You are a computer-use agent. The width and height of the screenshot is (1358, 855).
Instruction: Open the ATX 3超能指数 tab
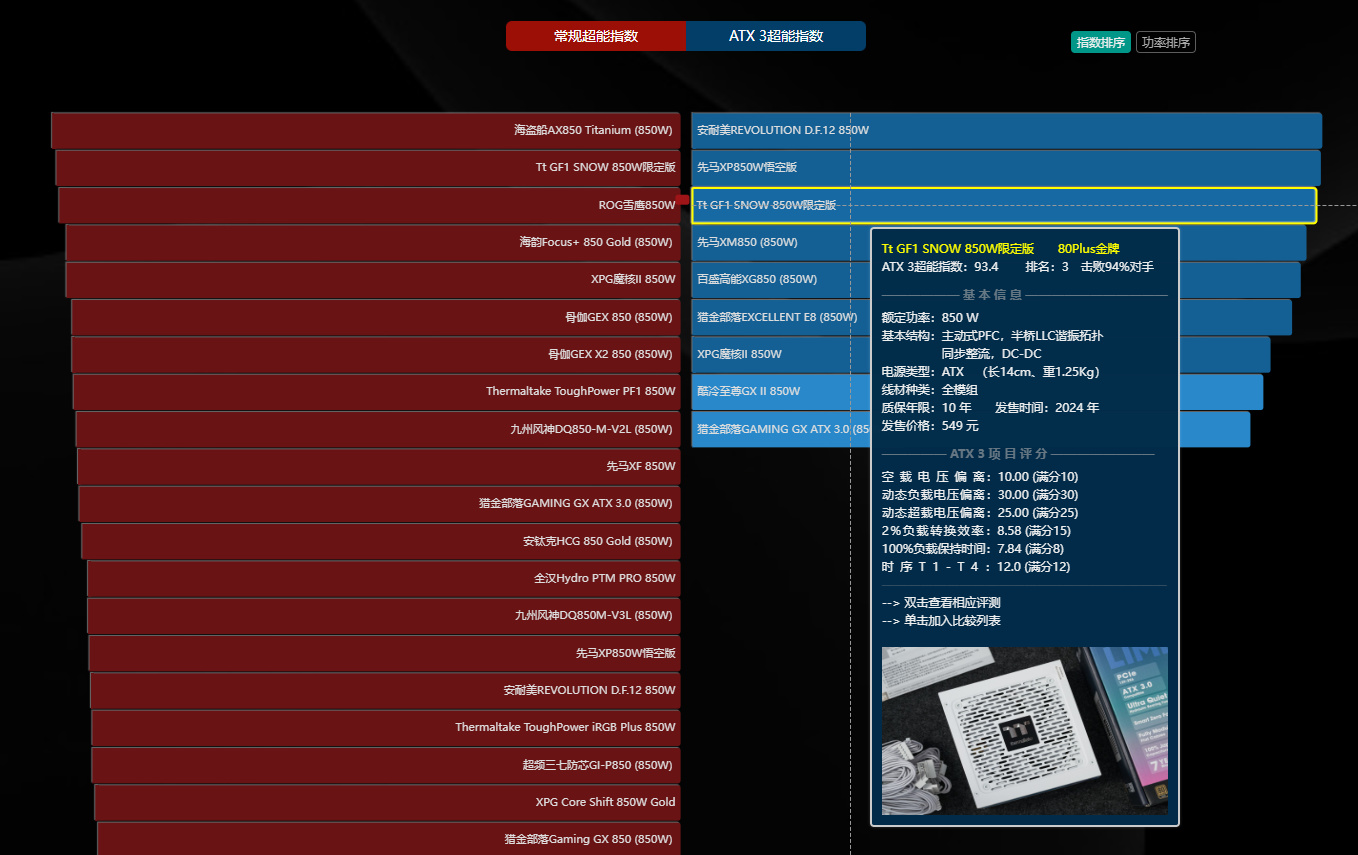tap(776, 36)
